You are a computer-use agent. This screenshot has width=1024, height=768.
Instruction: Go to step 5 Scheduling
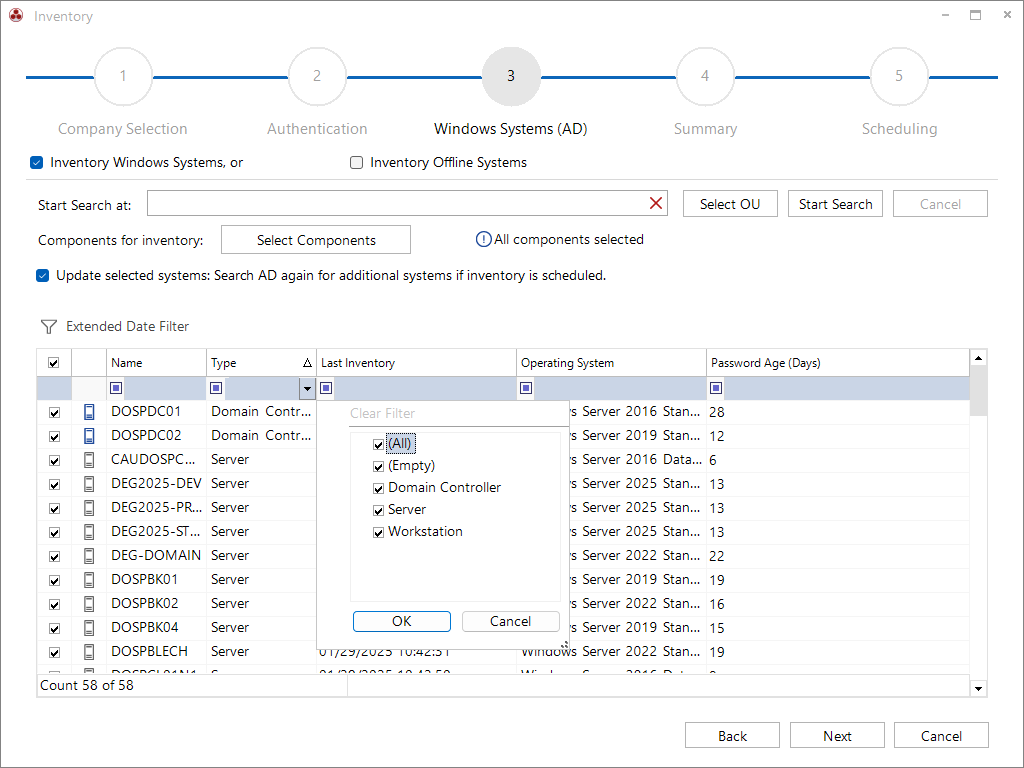pos(899,76)
